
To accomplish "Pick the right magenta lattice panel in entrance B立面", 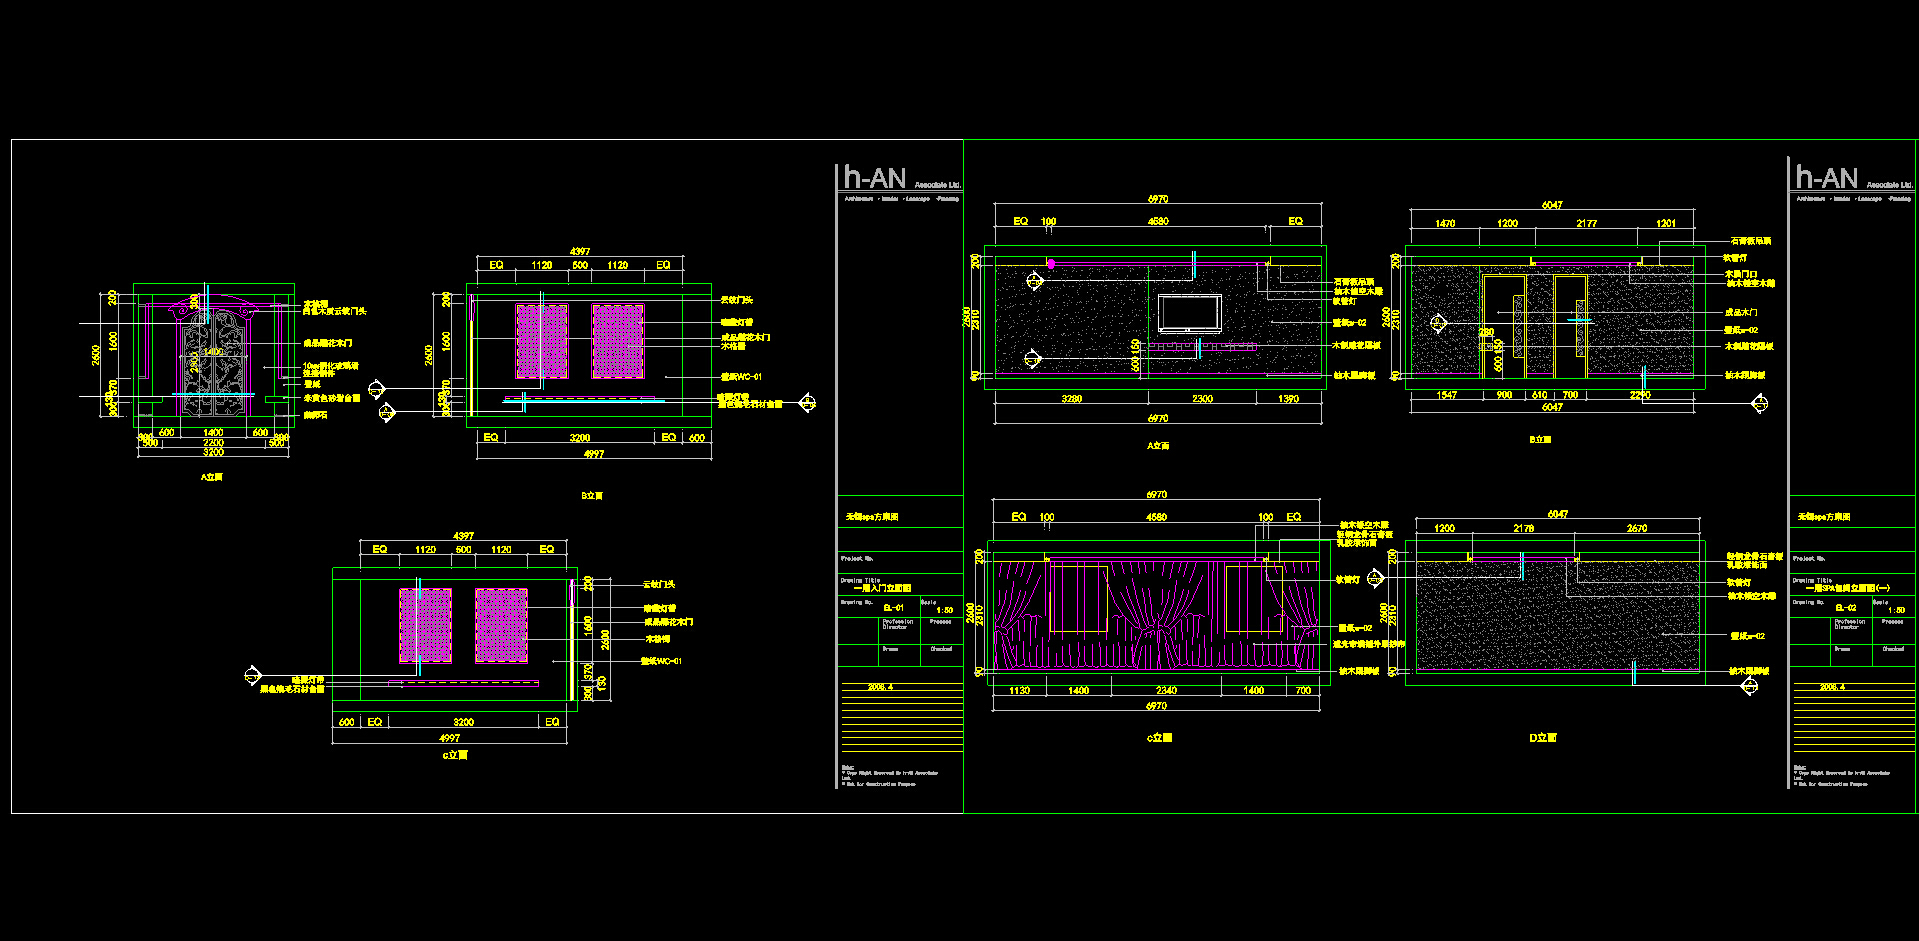I will click(618, 342).
